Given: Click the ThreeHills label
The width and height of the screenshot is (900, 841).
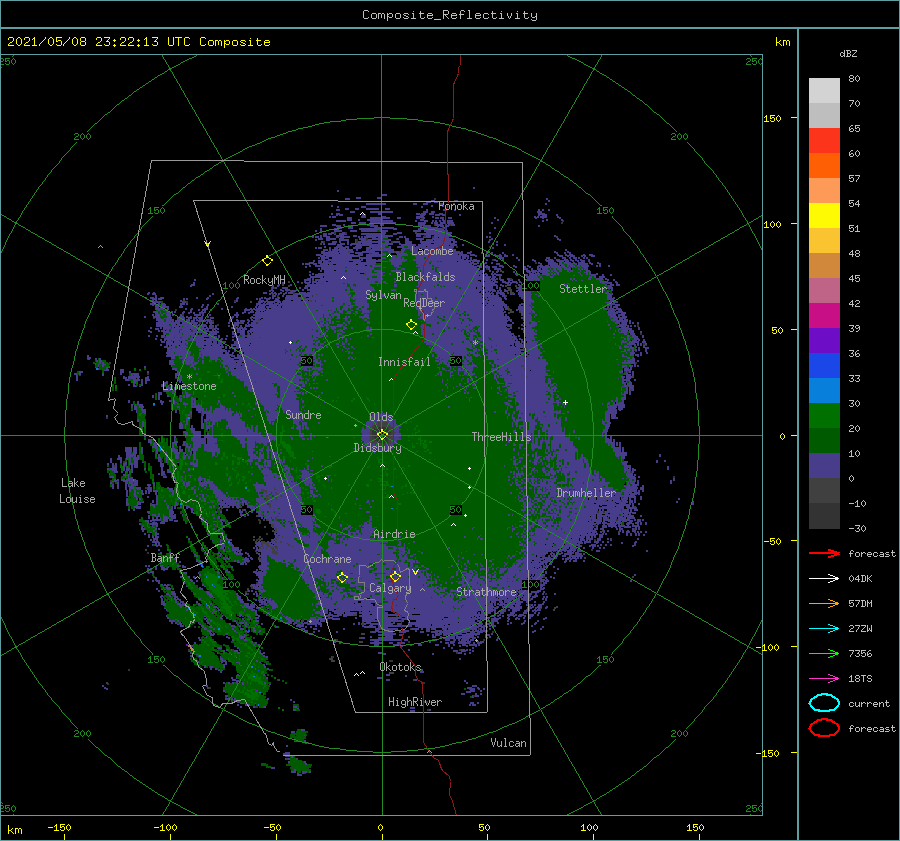Looking at the screenshot, I should [501, 437].
